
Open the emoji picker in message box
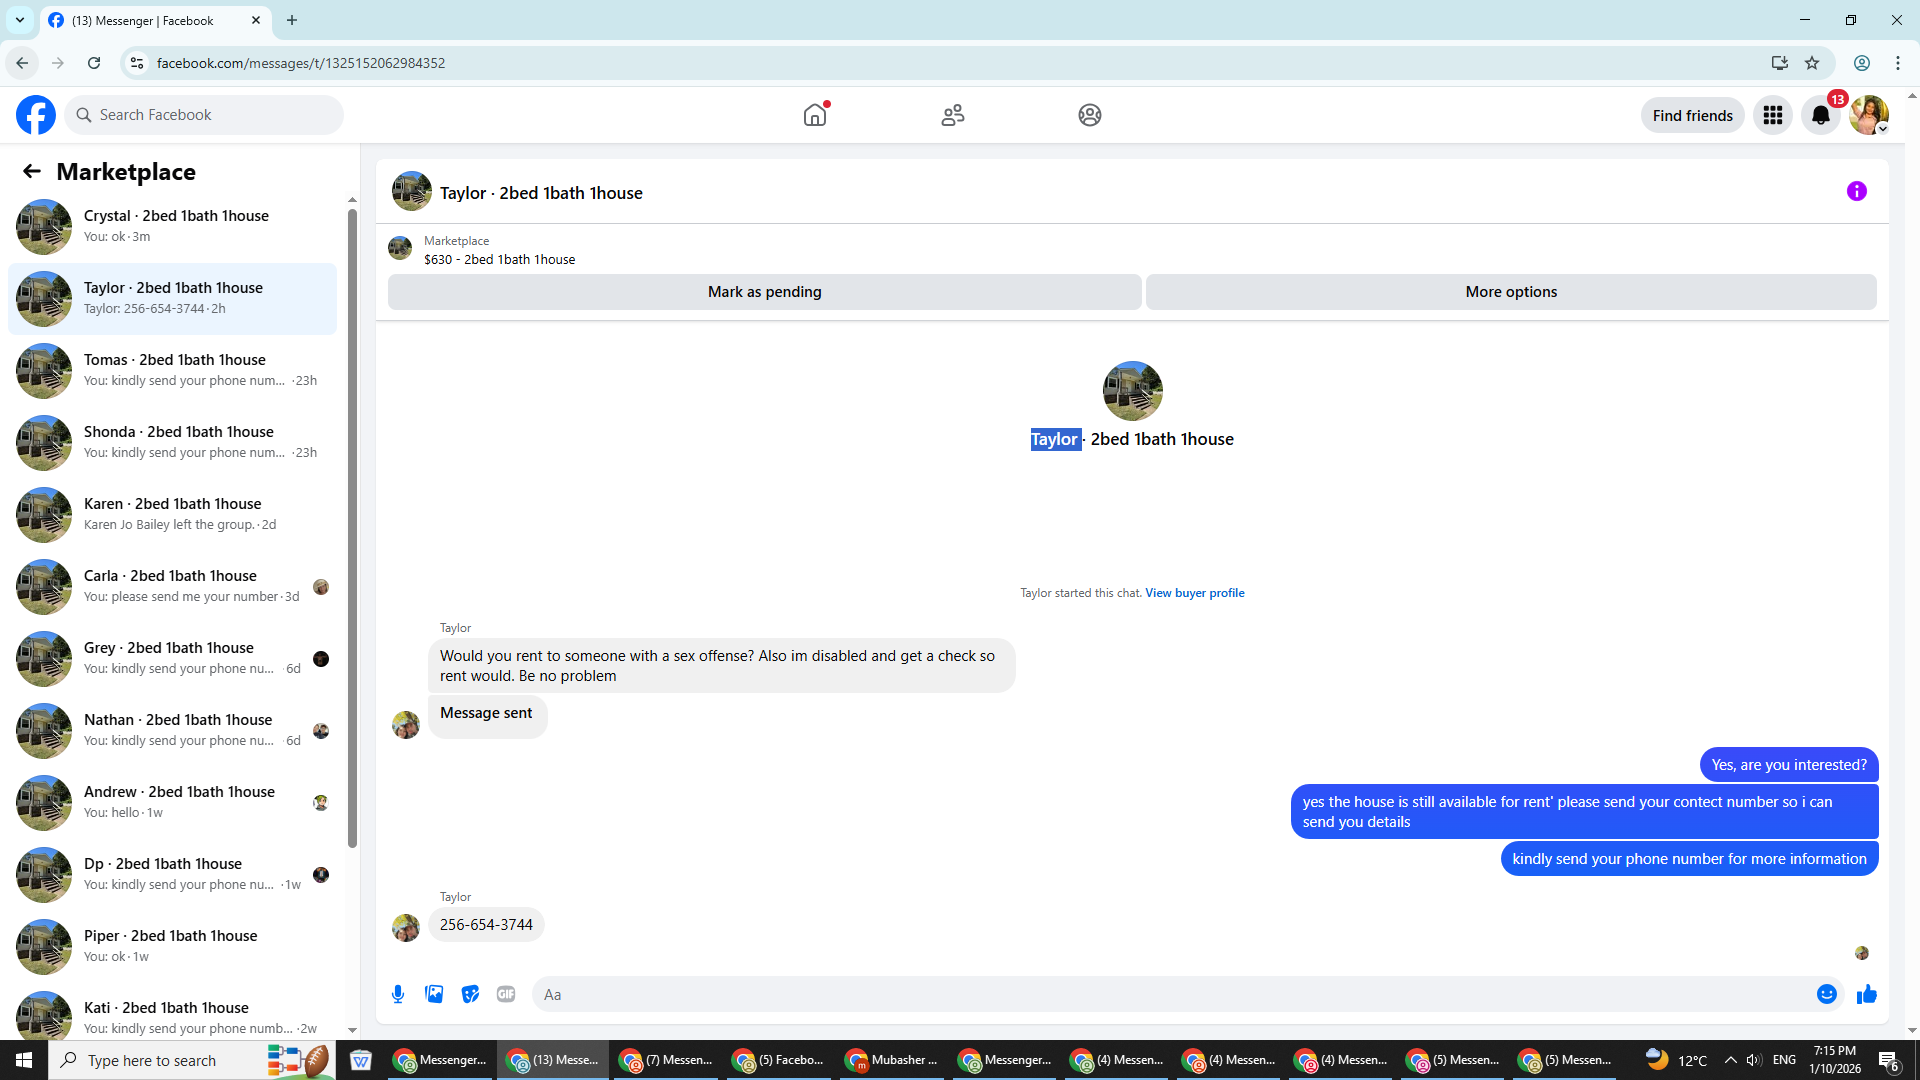point(1826,994)
